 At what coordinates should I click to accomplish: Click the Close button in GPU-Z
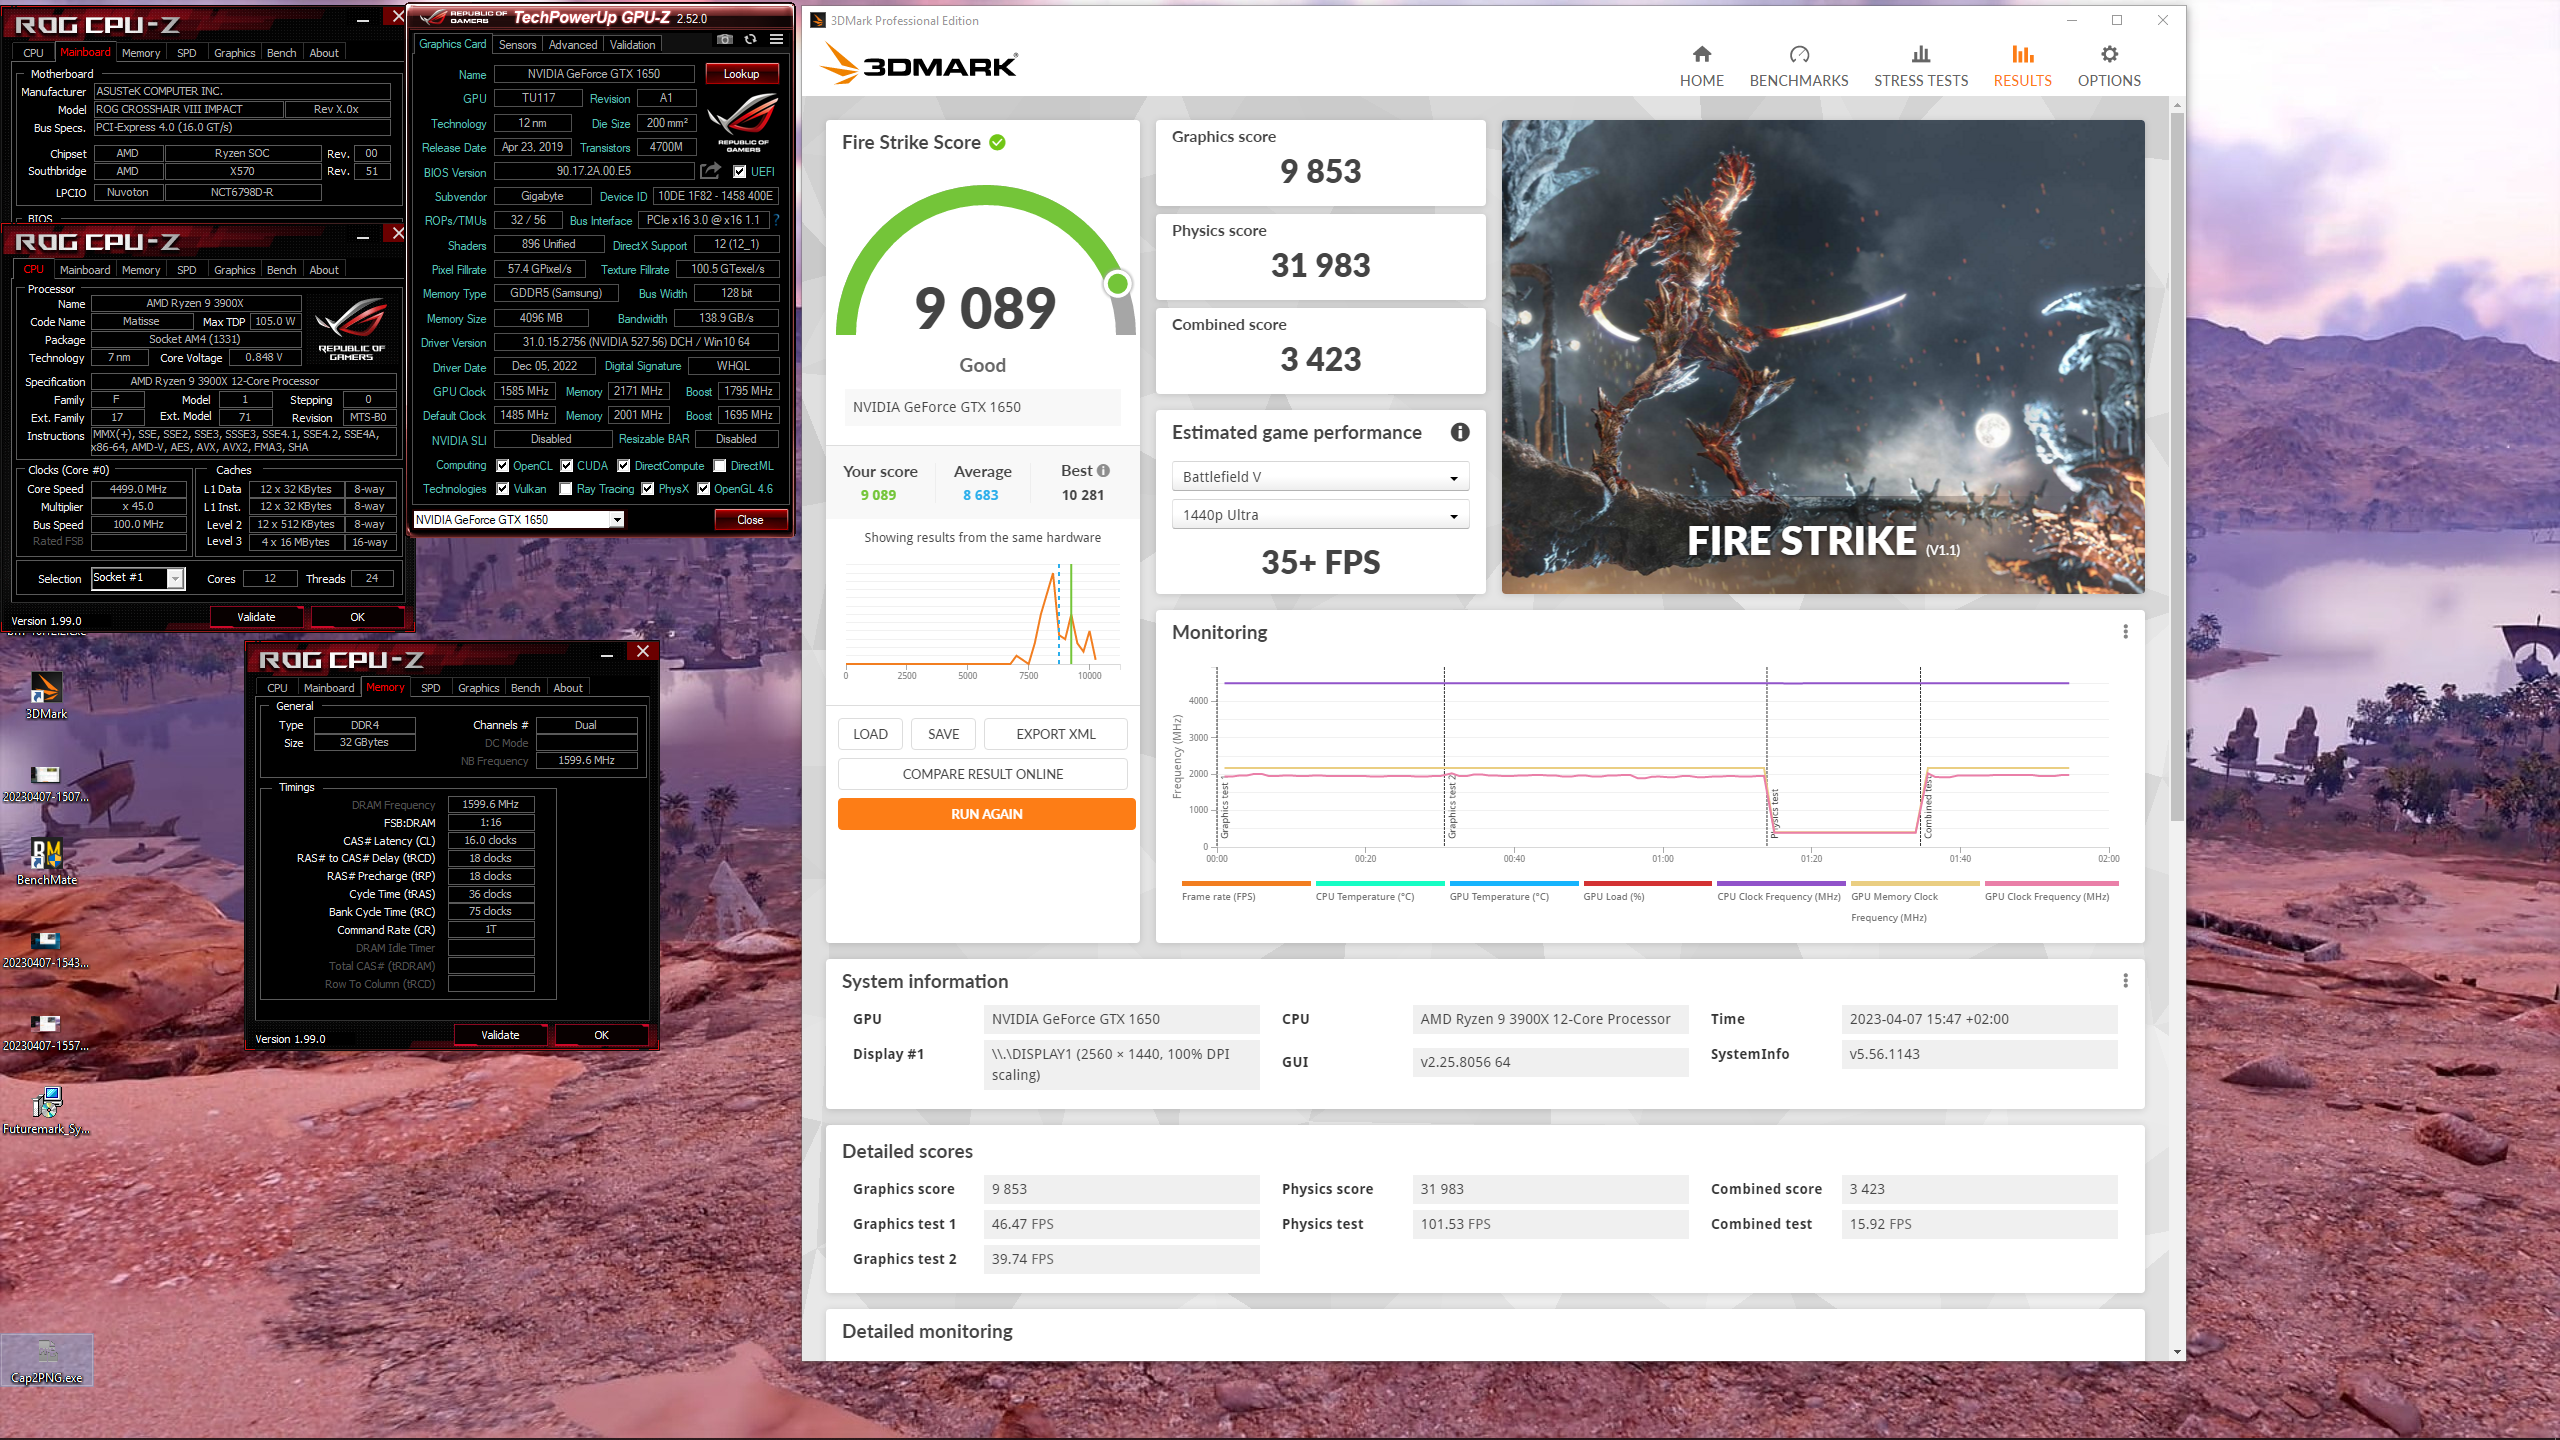750,520
